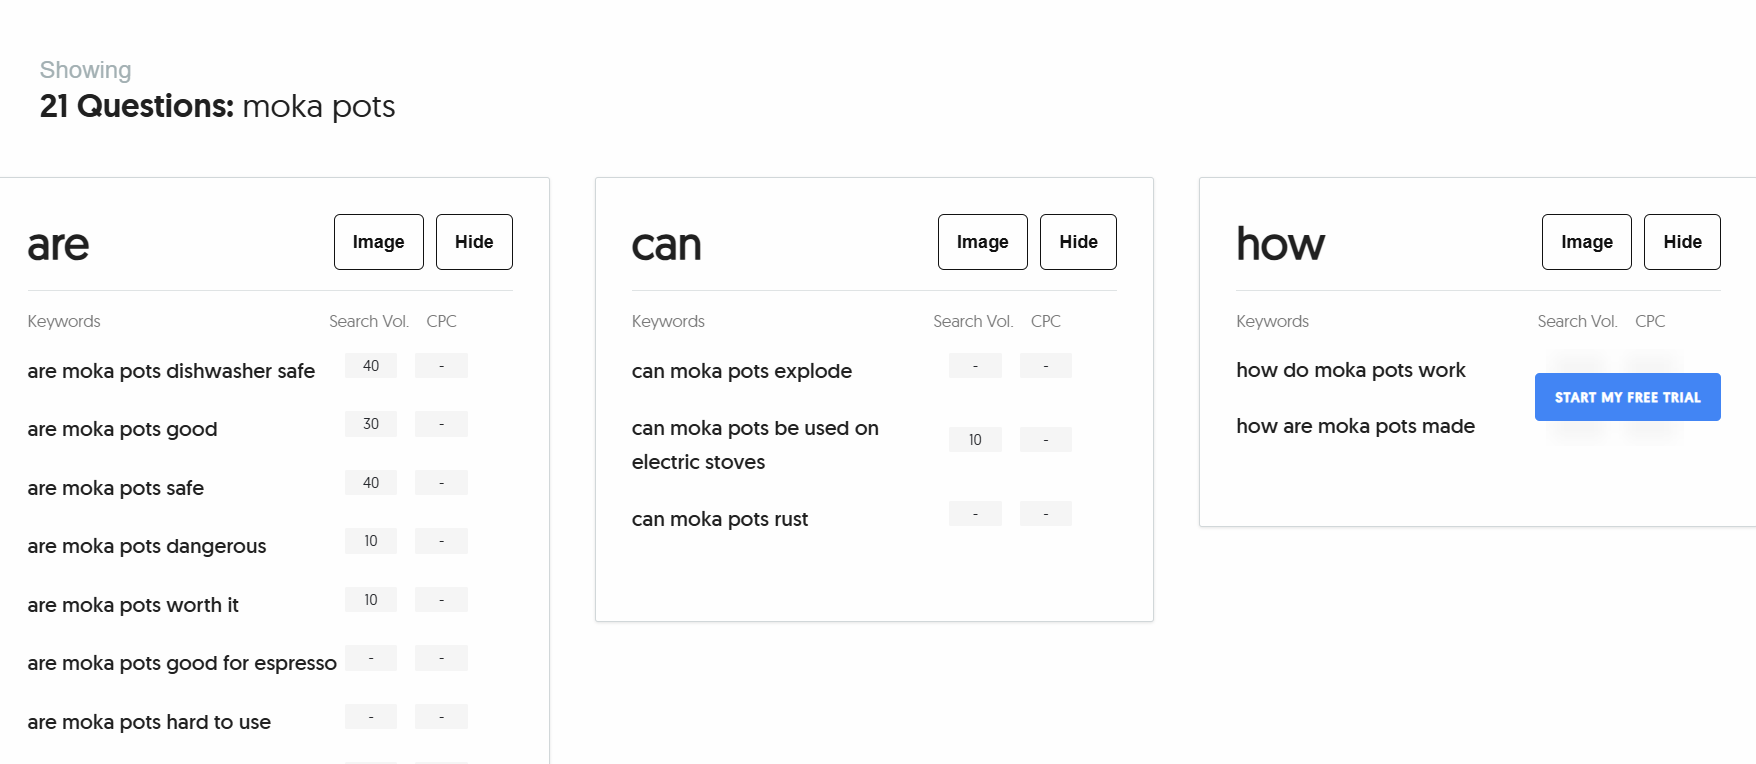
Task: Open 'how are moka pots made' keyword
Action: (x=1355, y=426)
